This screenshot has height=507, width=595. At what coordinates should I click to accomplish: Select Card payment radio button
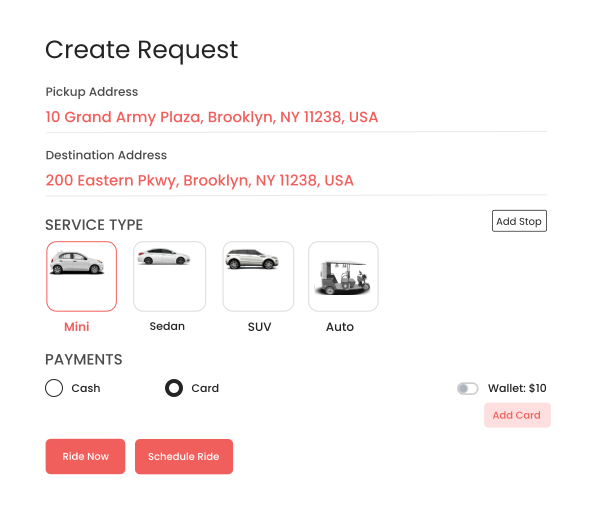click(x=174, y=388)
